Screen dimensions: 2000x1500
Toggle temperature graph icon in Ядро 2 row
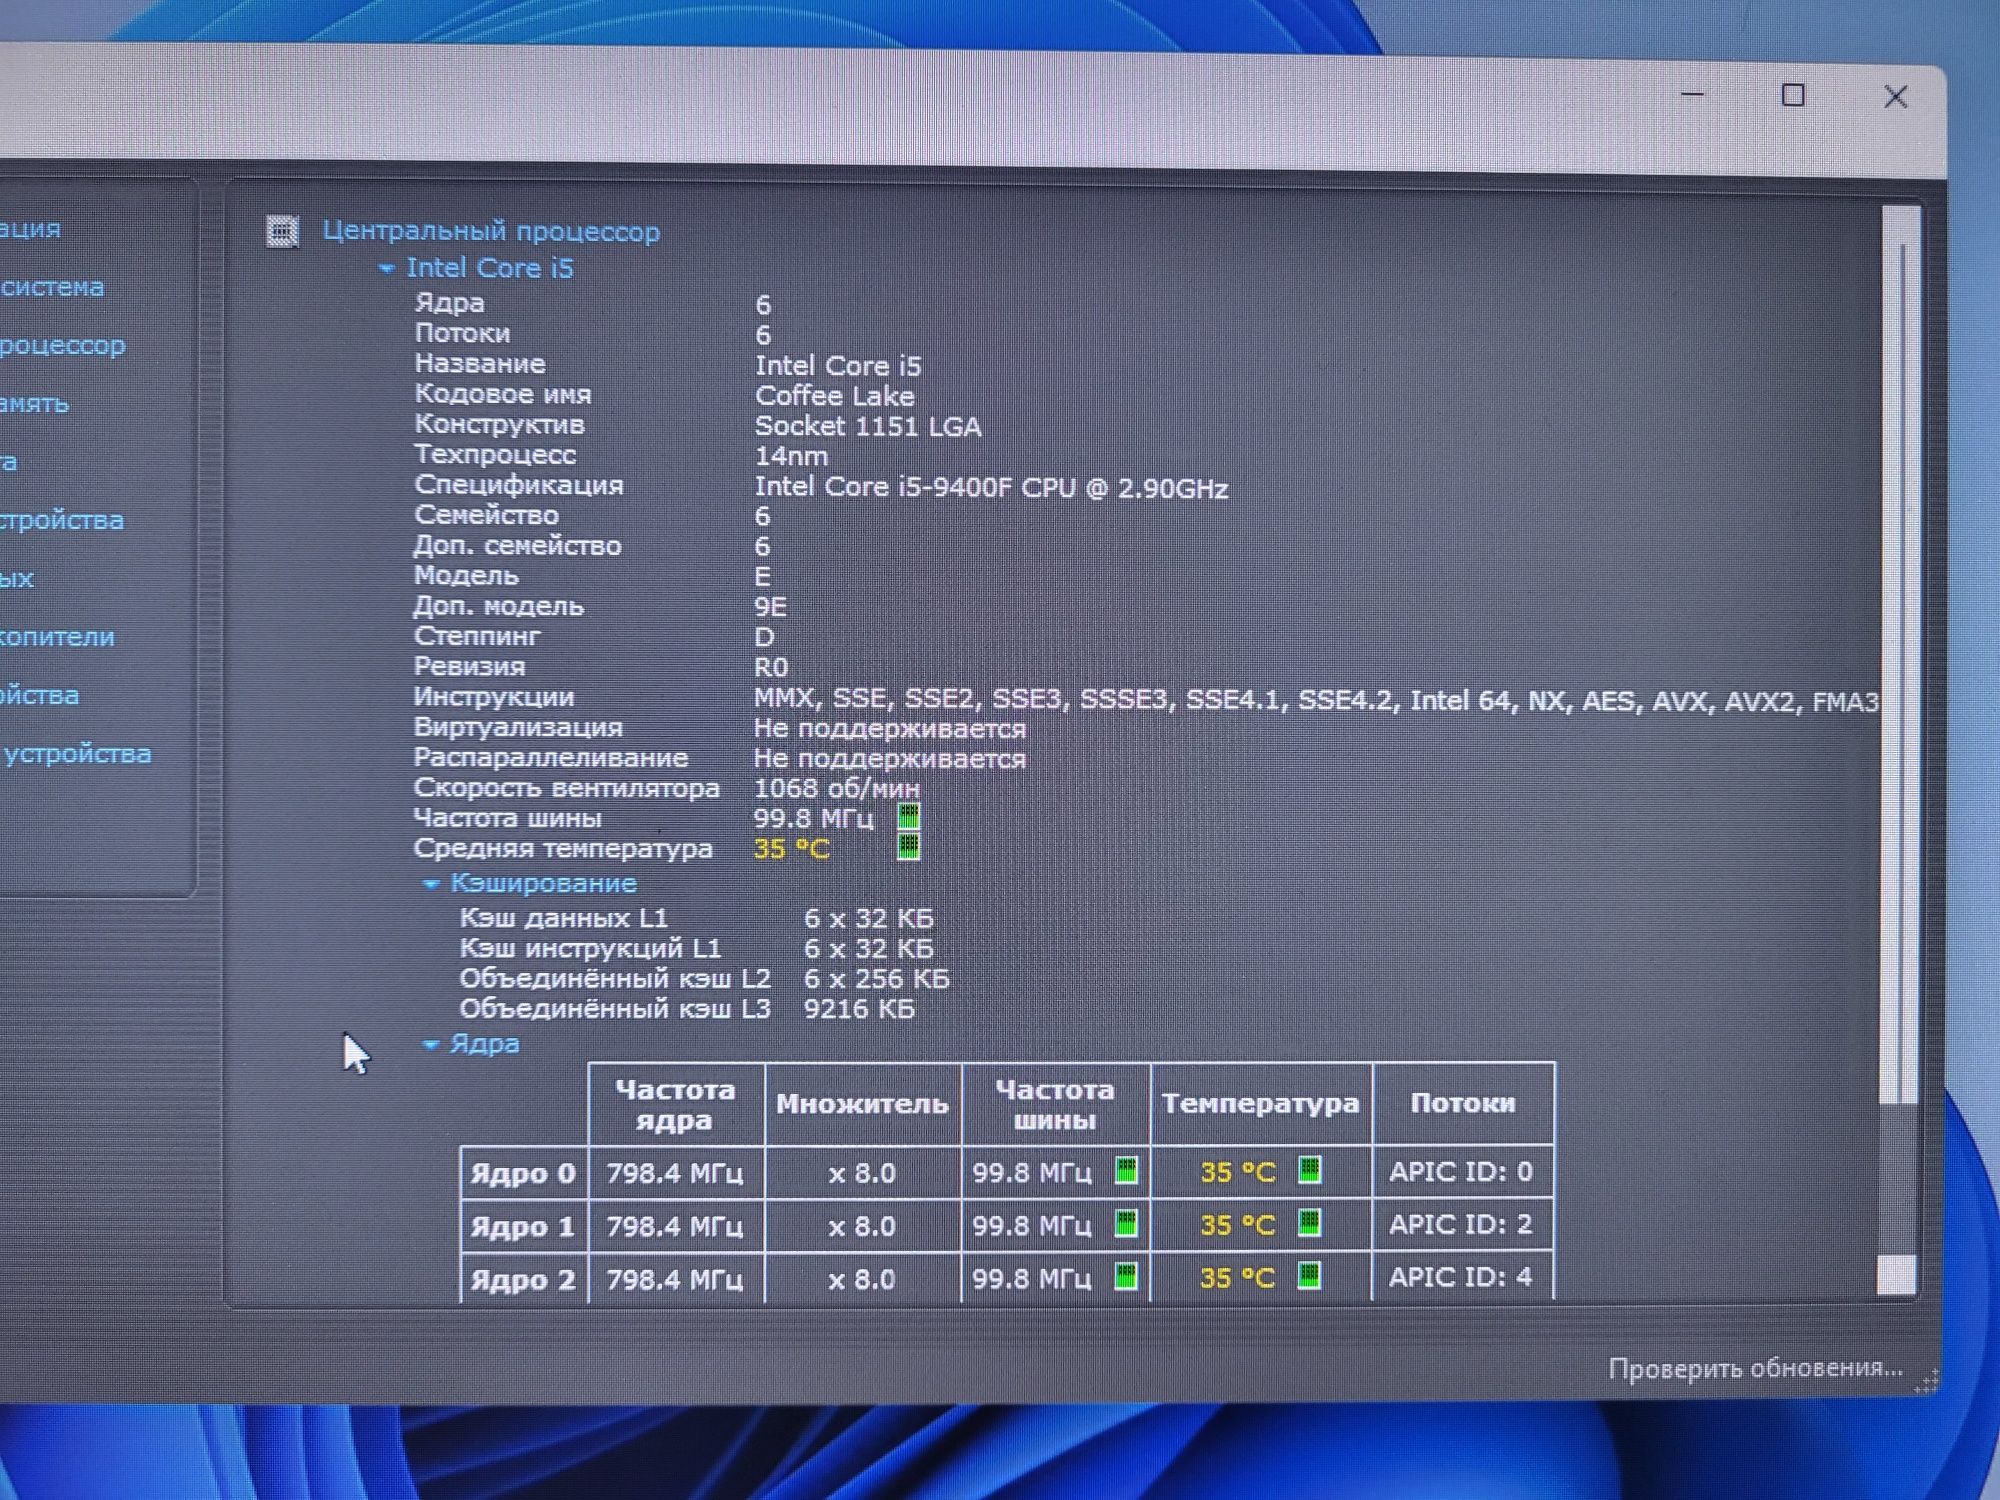click(1309, 1276)
